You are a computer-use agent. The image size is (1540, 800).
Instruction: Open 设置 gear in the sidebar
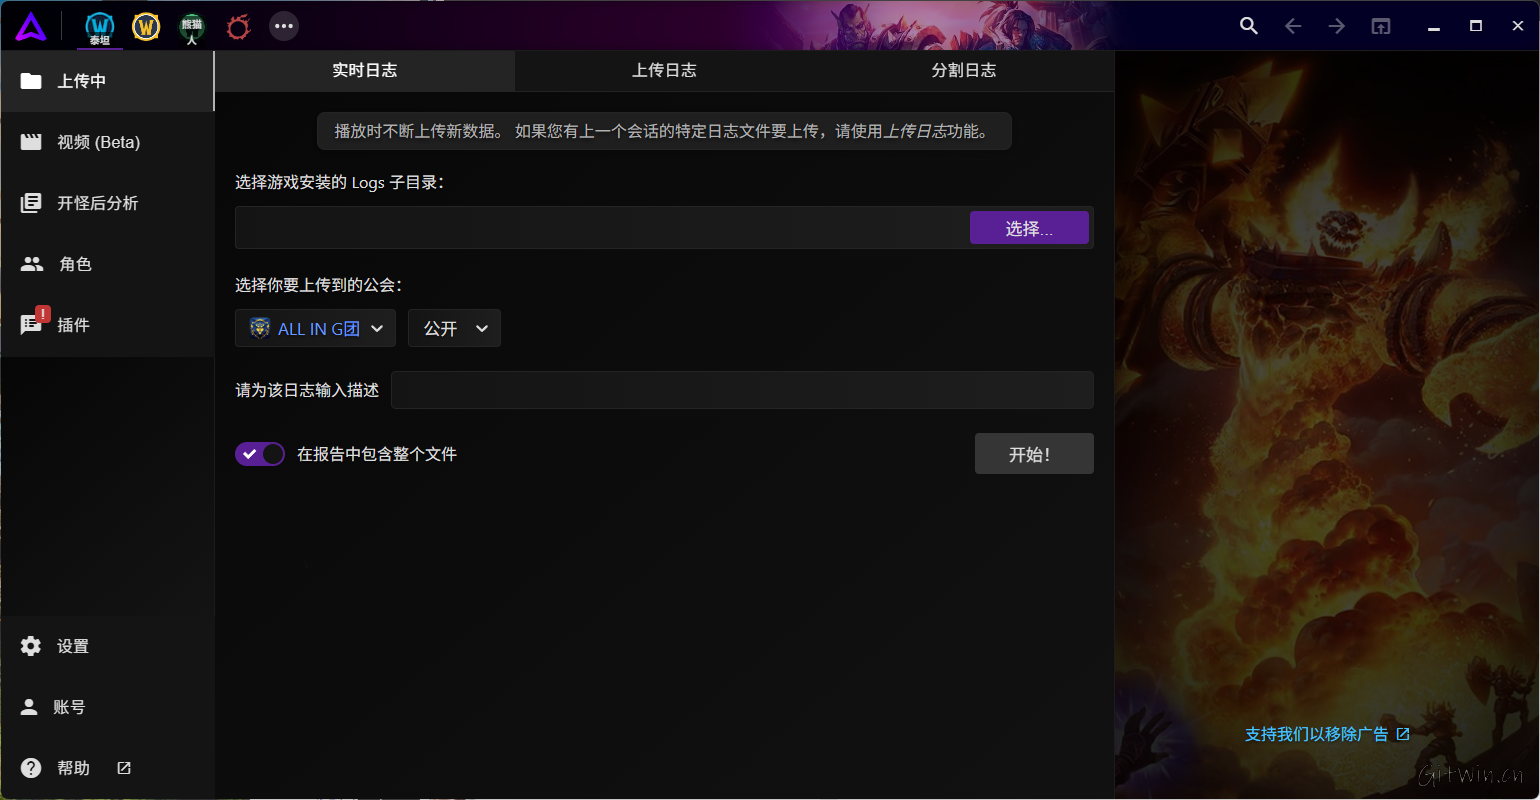pyautogui.click(x=72, y=646)
